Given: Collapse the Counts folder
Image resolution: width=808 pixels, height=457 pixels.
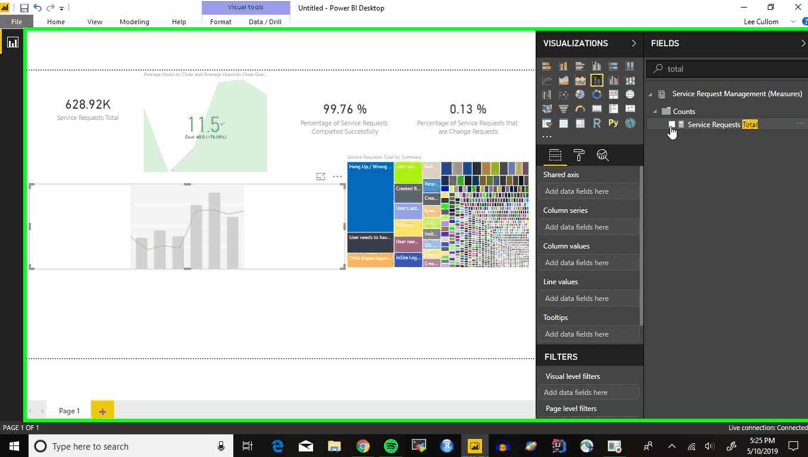Looking at the screenshot, I should click(655, 111).
